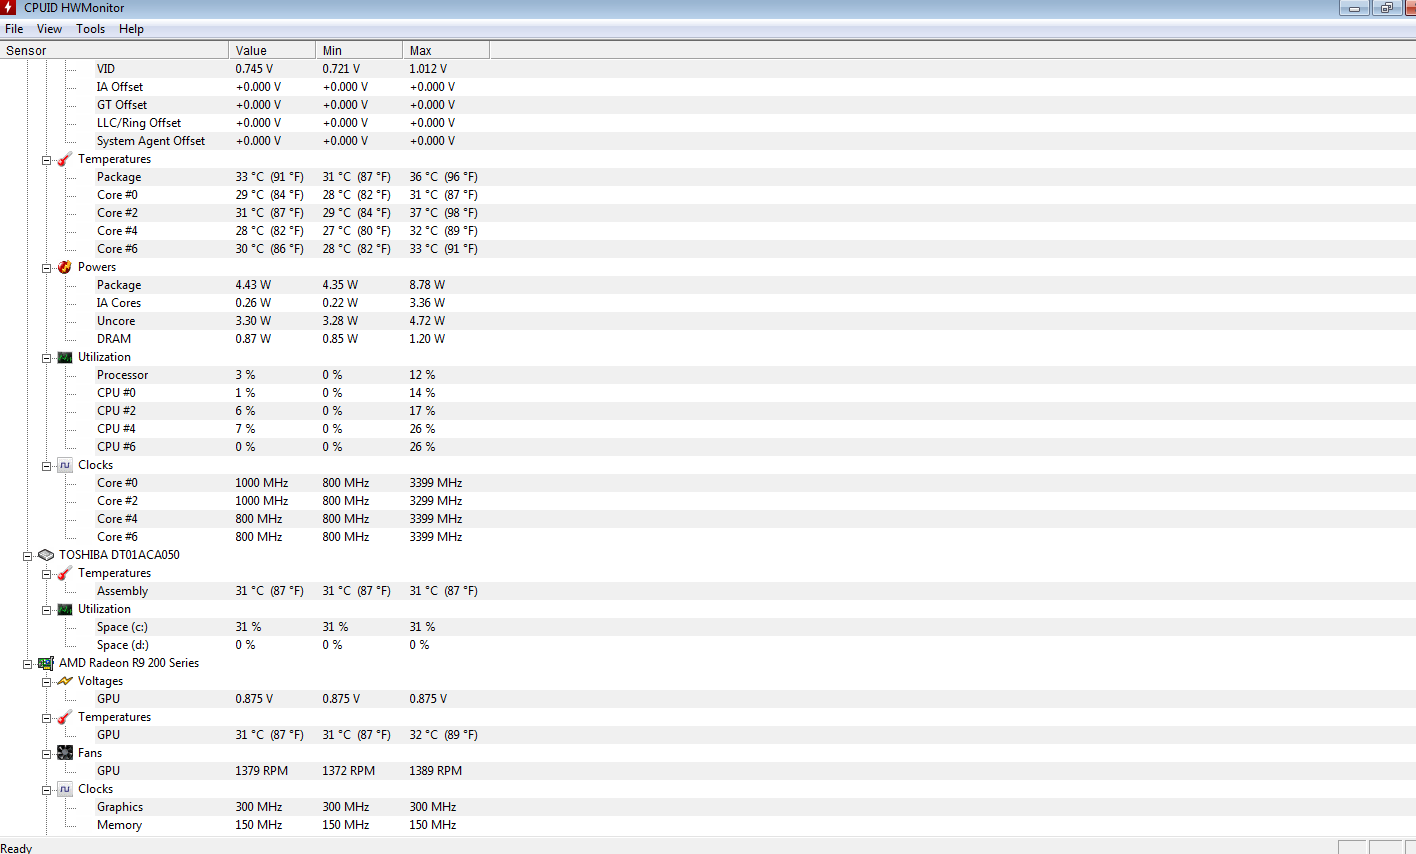Collapse the Utilization group containing Processor
Image resolution: width=1416 pixels, height=854 pixels.
(46, 358)
